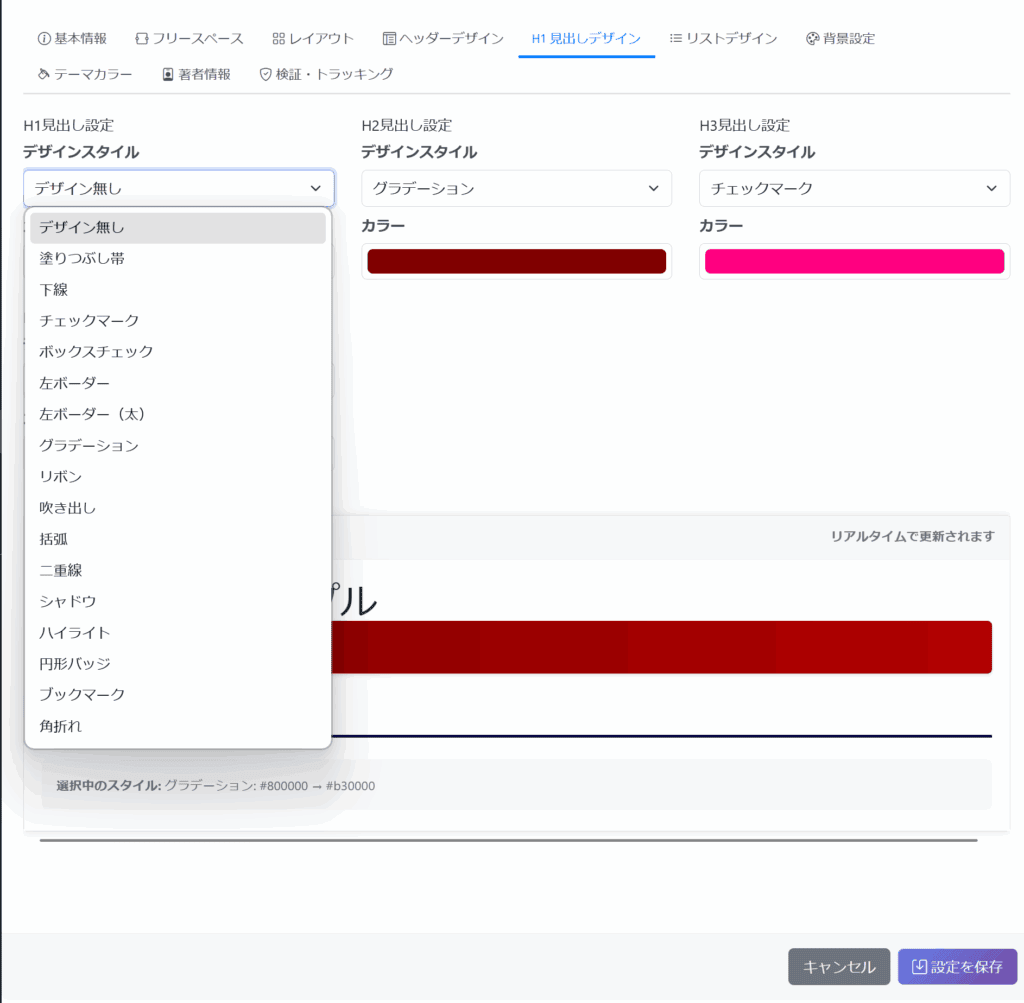Image resolution: width=1024 pixels, height=1003 pixels.
Task: Choose 左ボーダー option
Action: pyautogui.click(x=178, y=383)
